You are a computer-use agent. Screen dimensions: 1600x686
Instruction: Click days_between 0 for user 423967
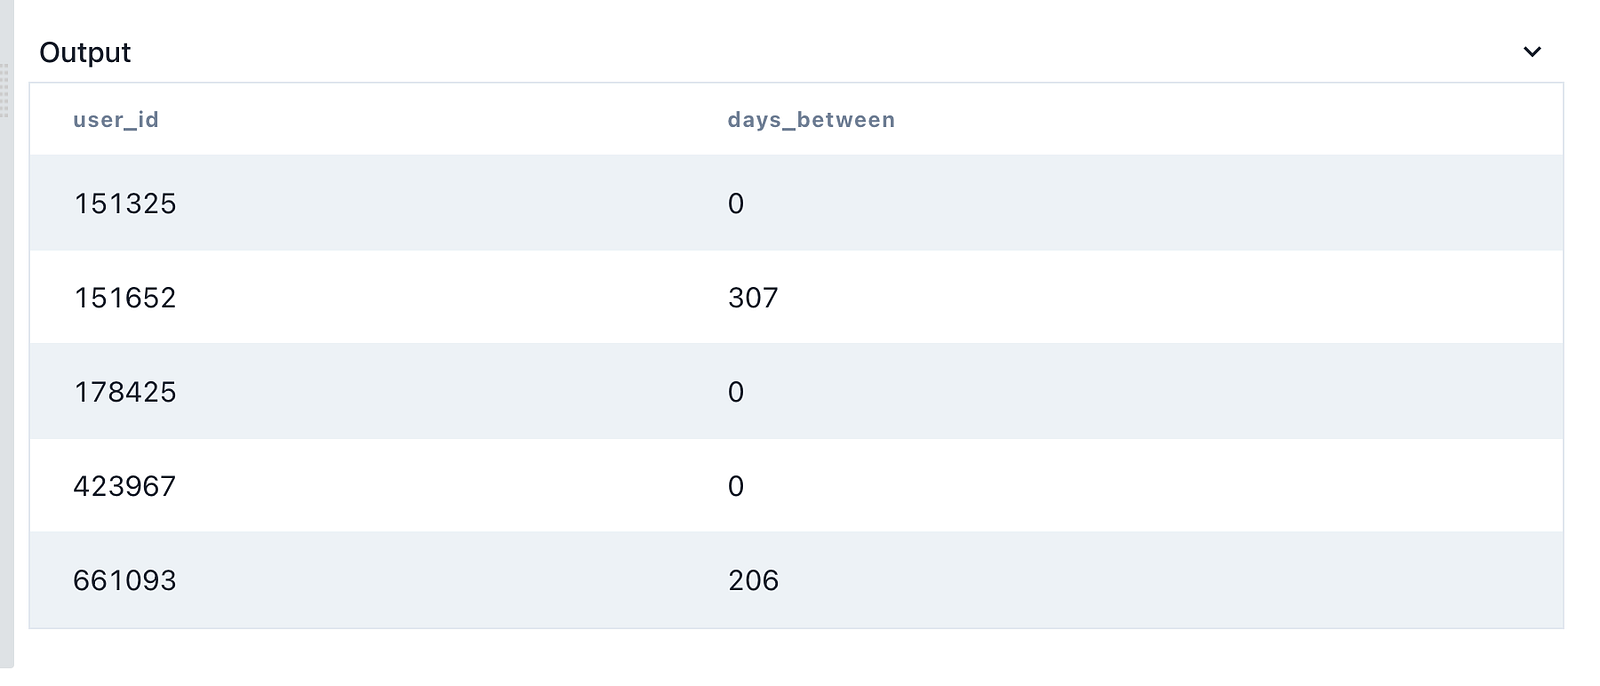(x=736, y=486)
